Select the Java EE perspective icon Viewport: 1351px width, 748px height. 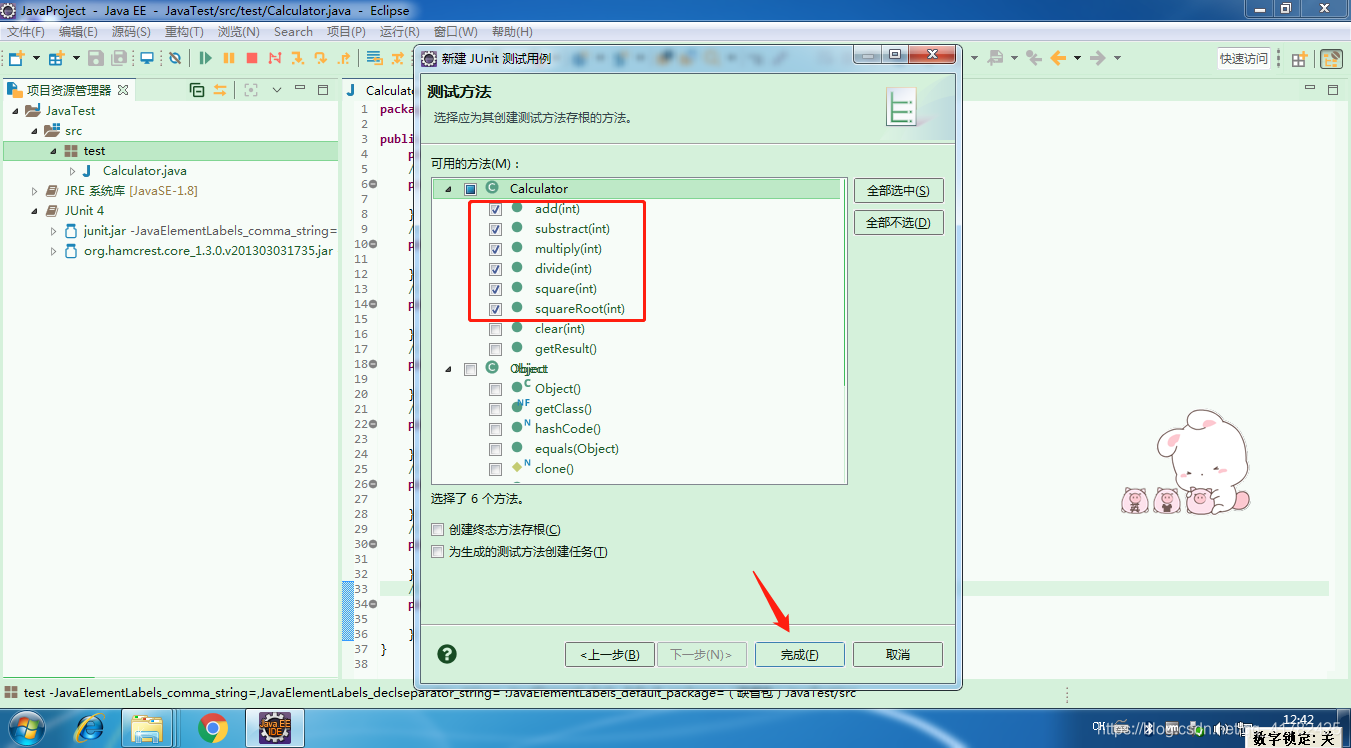tap(1331, 59)
